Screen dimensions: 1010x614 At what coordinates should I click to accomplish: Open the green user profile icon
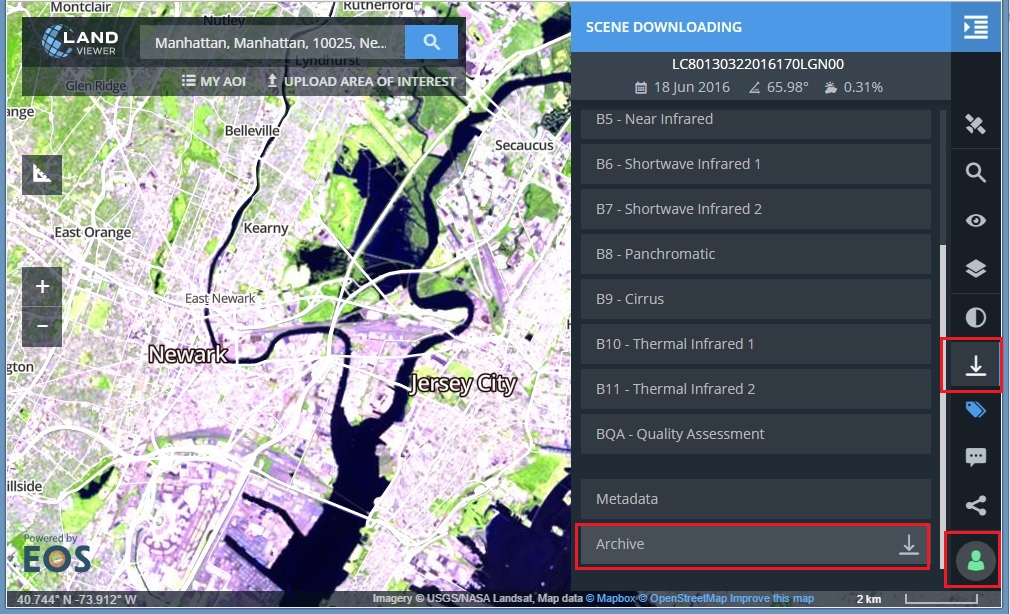click(x=975, y=561)
